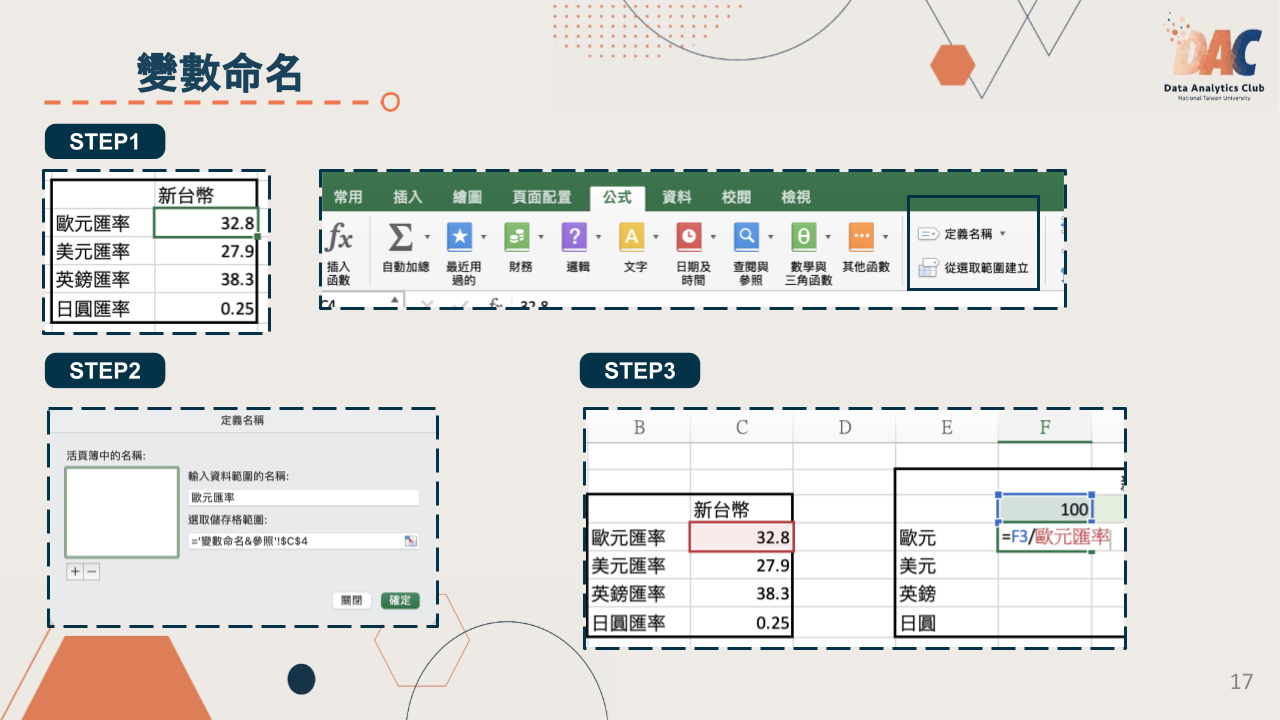Click the Text functions 文字 icon
This screenshot has width=1280, height=720.
[633, 238]
